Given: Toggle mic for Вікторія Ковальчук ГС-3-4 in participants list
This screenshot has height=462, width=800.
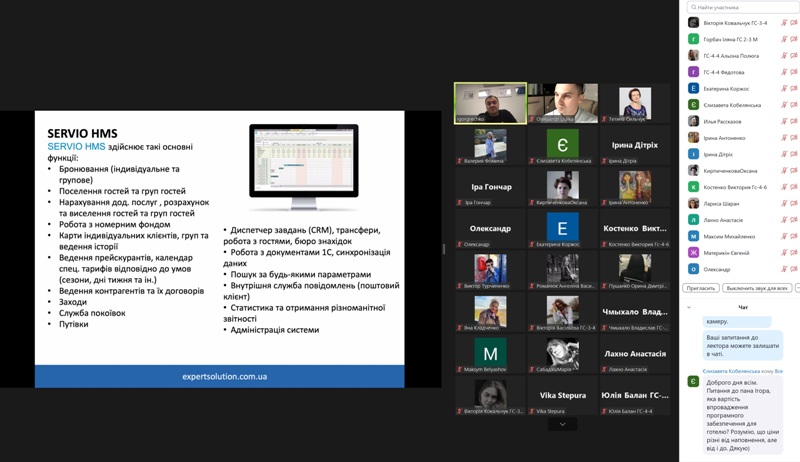Looking at the screenshot, I should [x=784, y=22].
